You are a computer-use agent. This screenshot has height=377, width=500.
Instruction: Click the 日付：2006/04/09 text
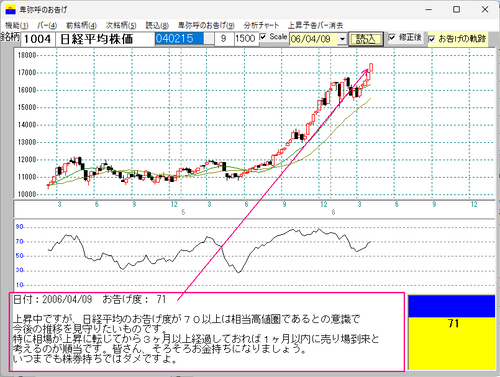point(52,299)
